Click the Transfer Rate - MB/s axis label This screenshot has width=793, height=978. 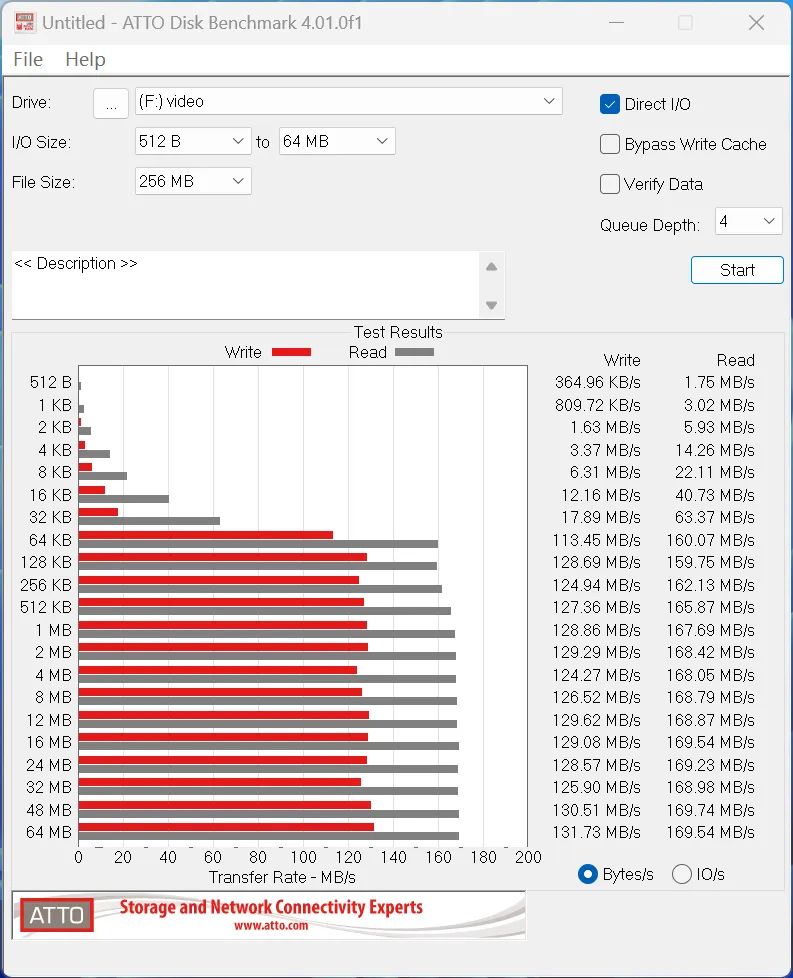coord(282,878)
